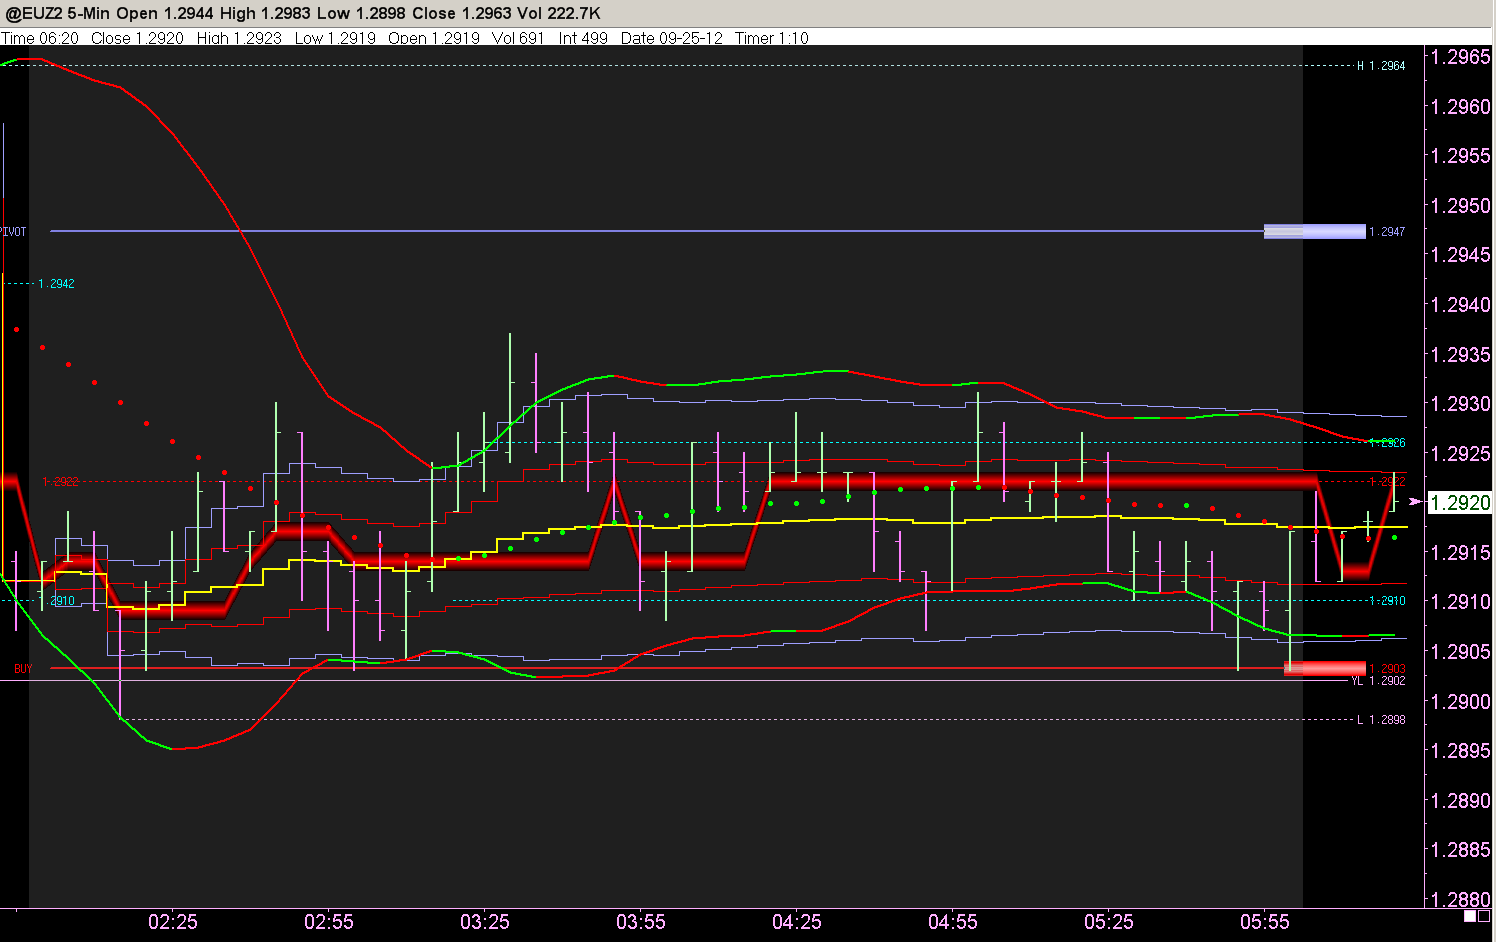Image resolution: width=1496 pixels, height=942 pixels.
Task: Click the 'H 1.2964' session high label
Action: (1381, 66)
